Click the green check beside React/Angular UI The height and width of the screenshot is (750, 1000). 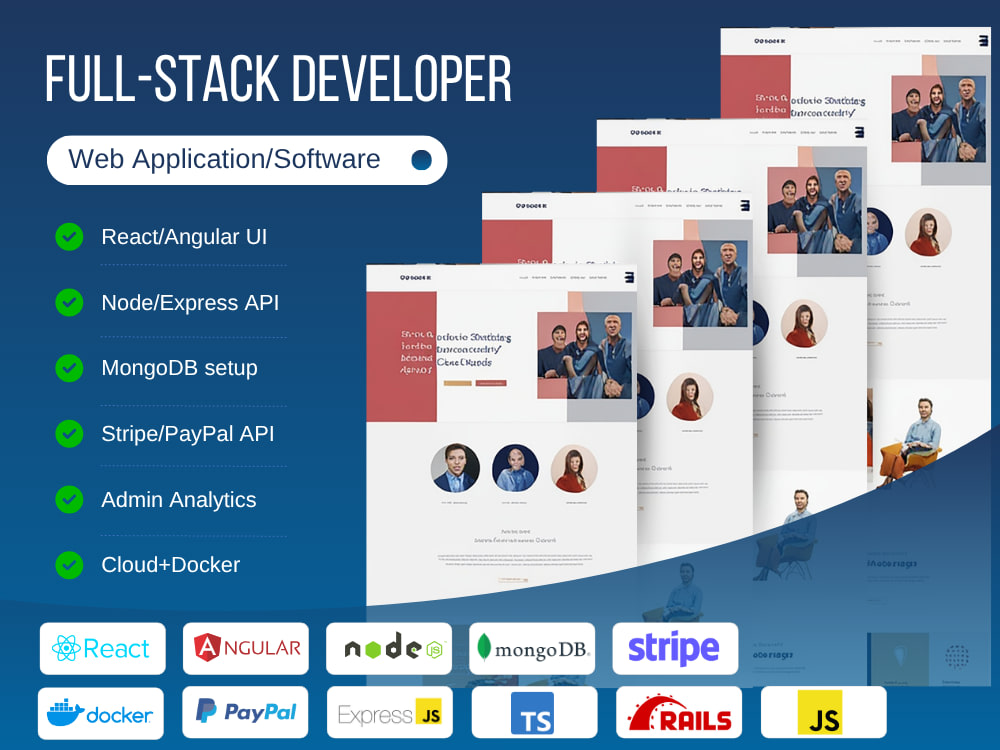[x=69, y=237]
